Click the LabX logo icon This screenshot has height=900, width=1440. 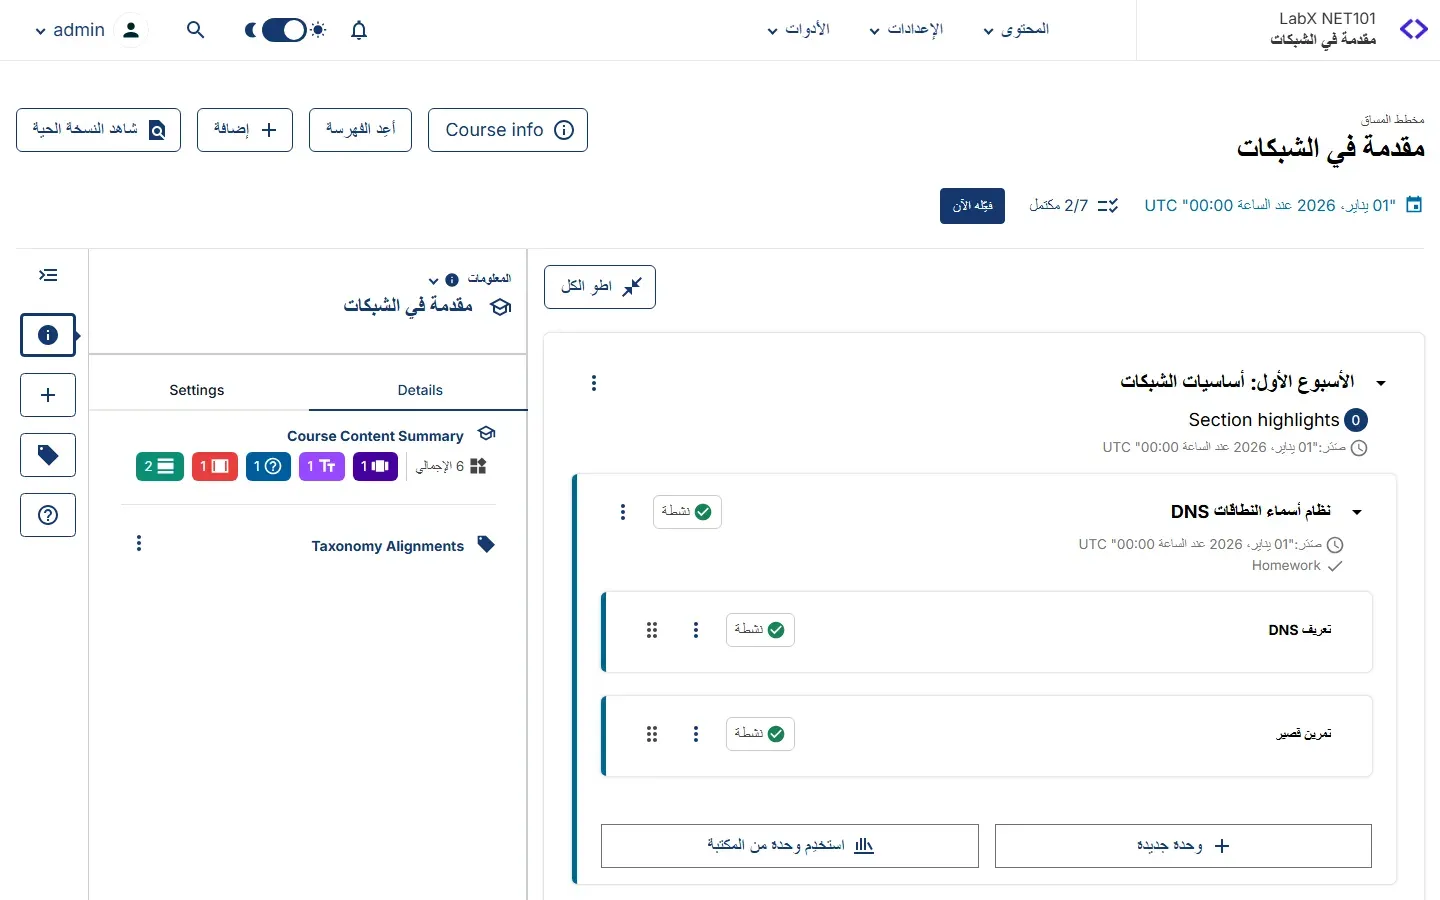(x=1413, y=30)
